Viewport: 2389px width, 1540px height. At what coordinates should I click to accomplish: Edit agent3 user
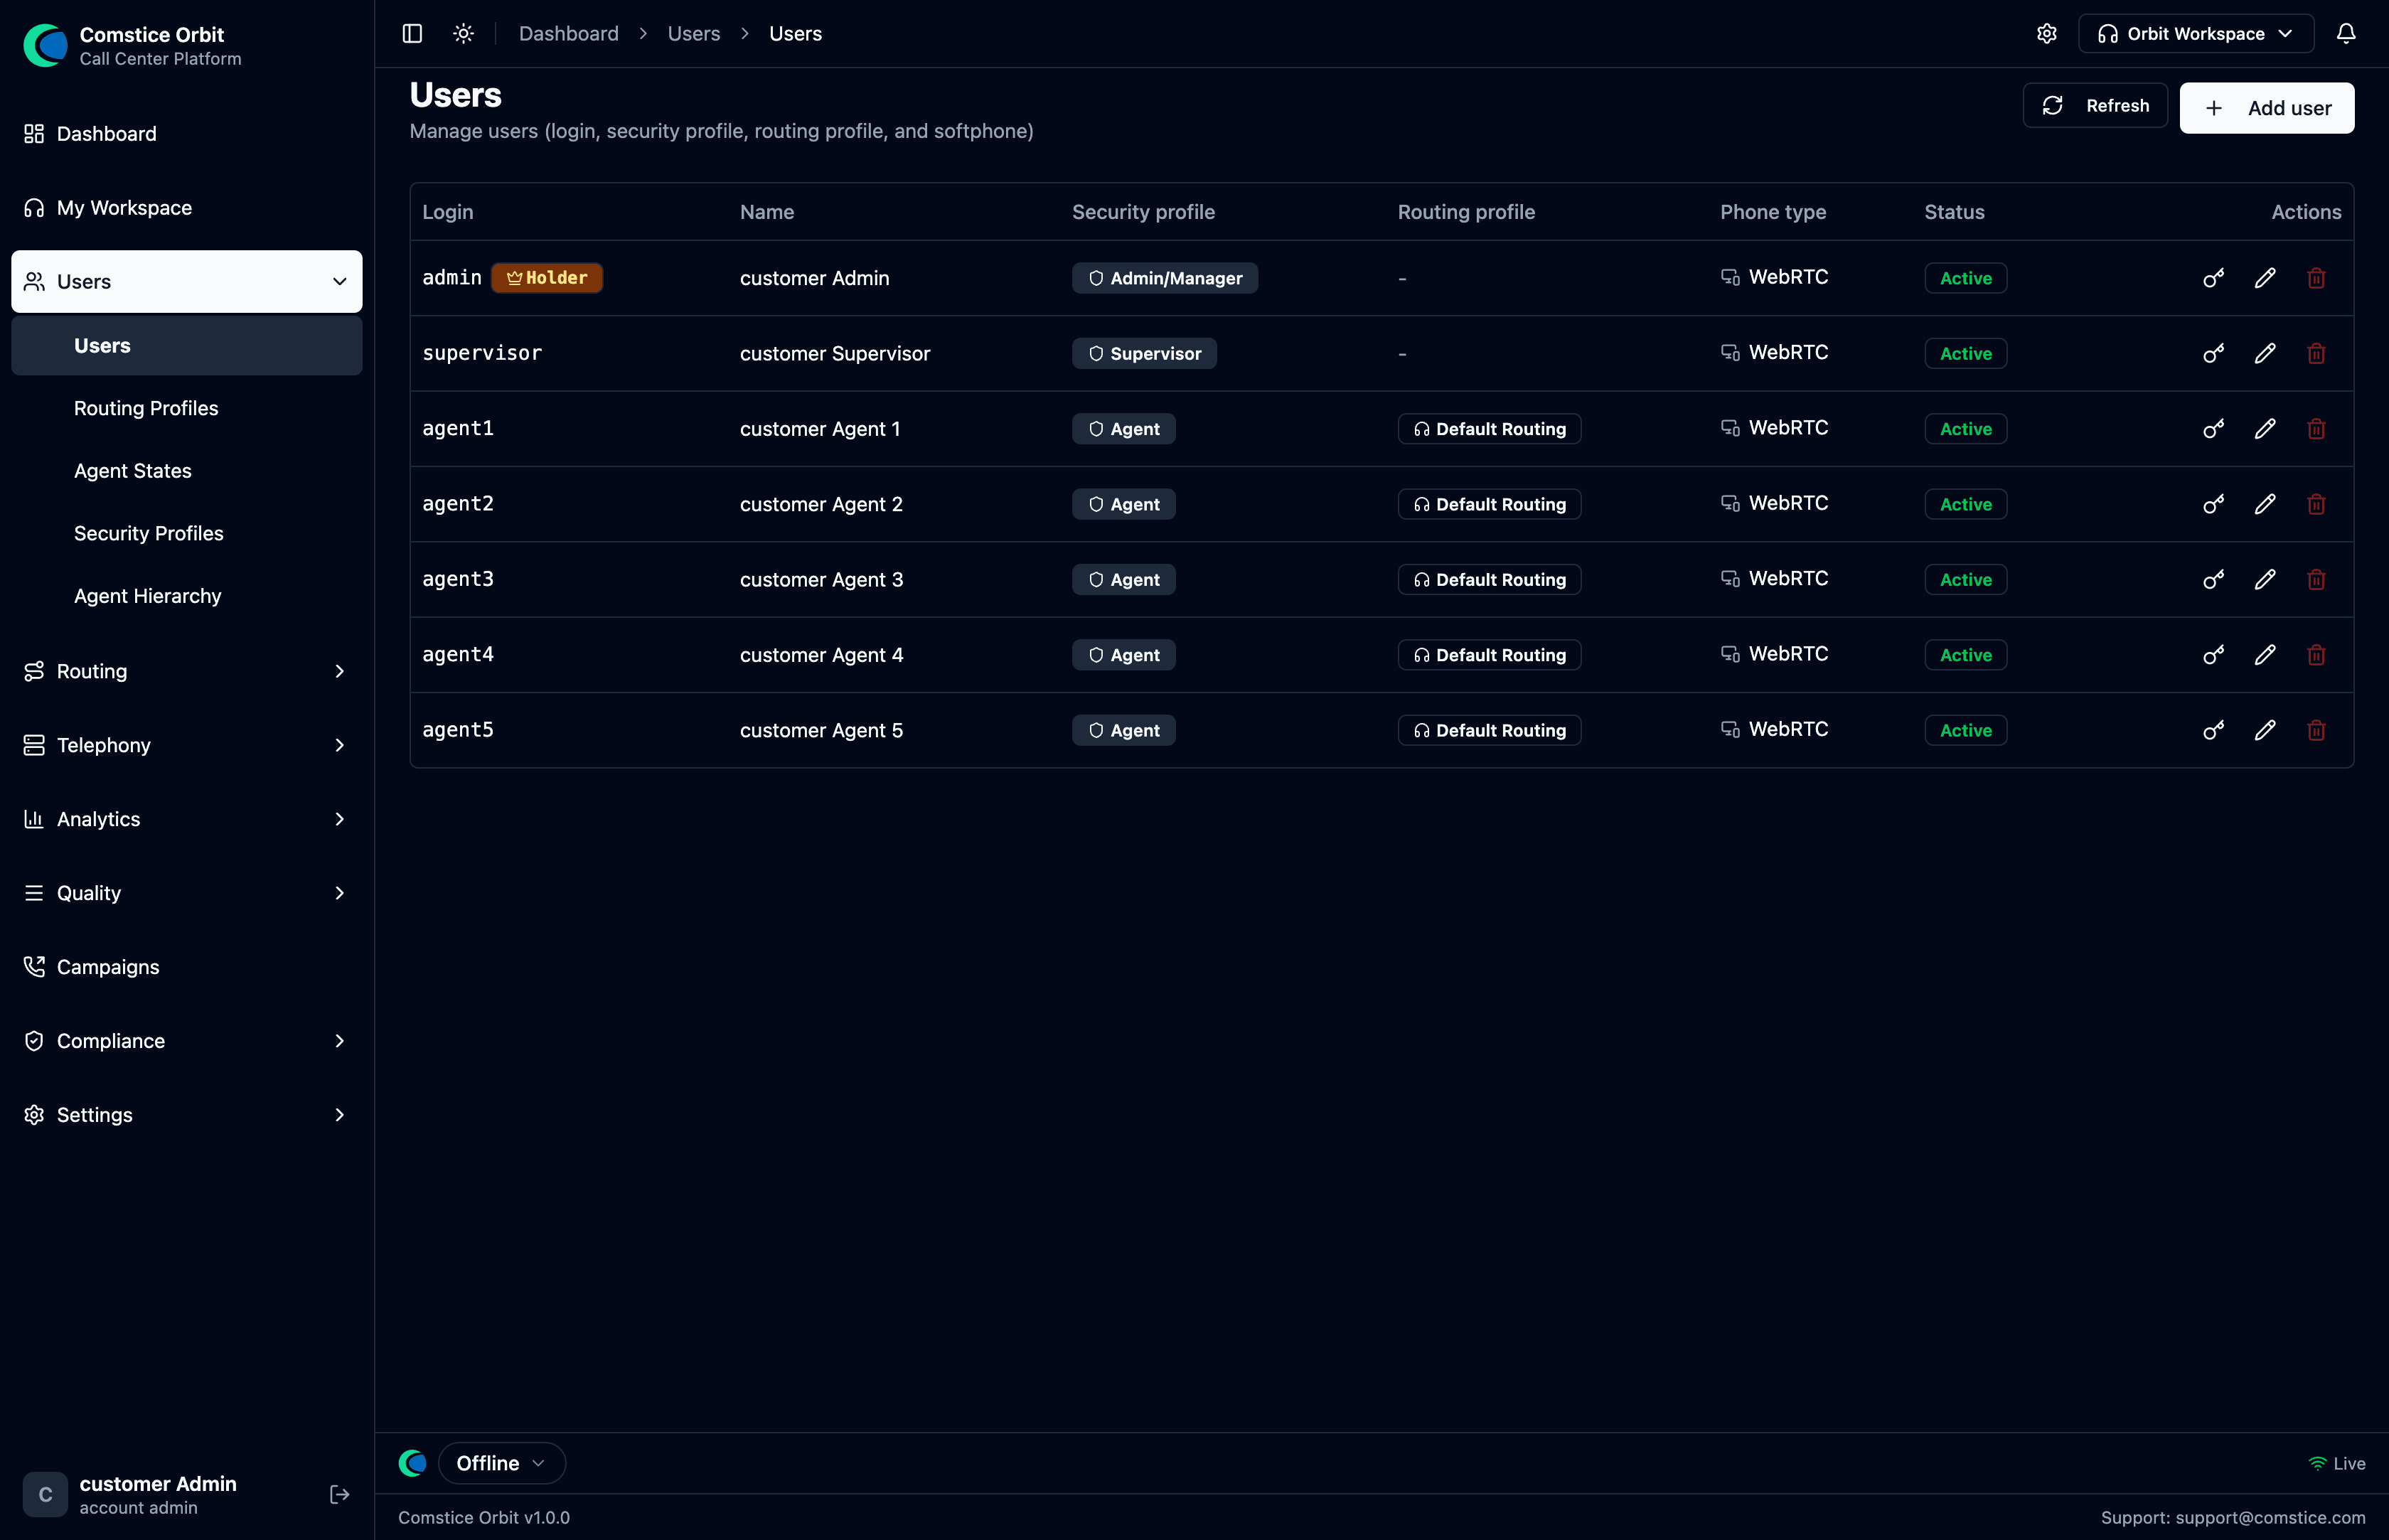coord(2265,579)
